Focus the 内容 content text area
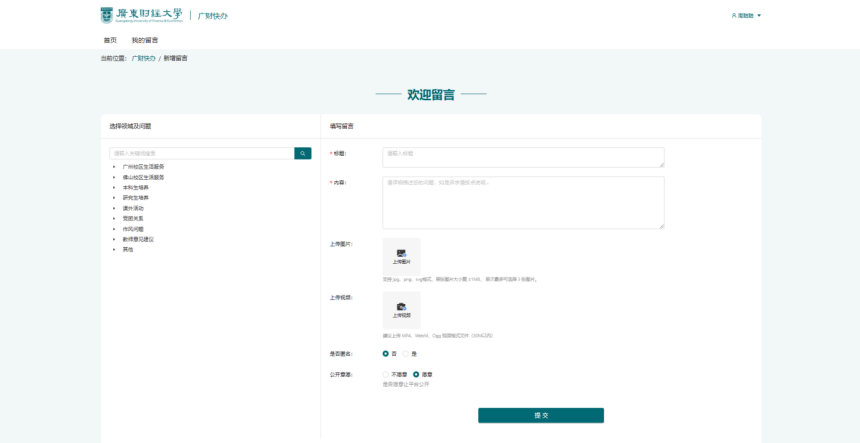The height and width of the screenshot is (443, 860). click(523, 202)
